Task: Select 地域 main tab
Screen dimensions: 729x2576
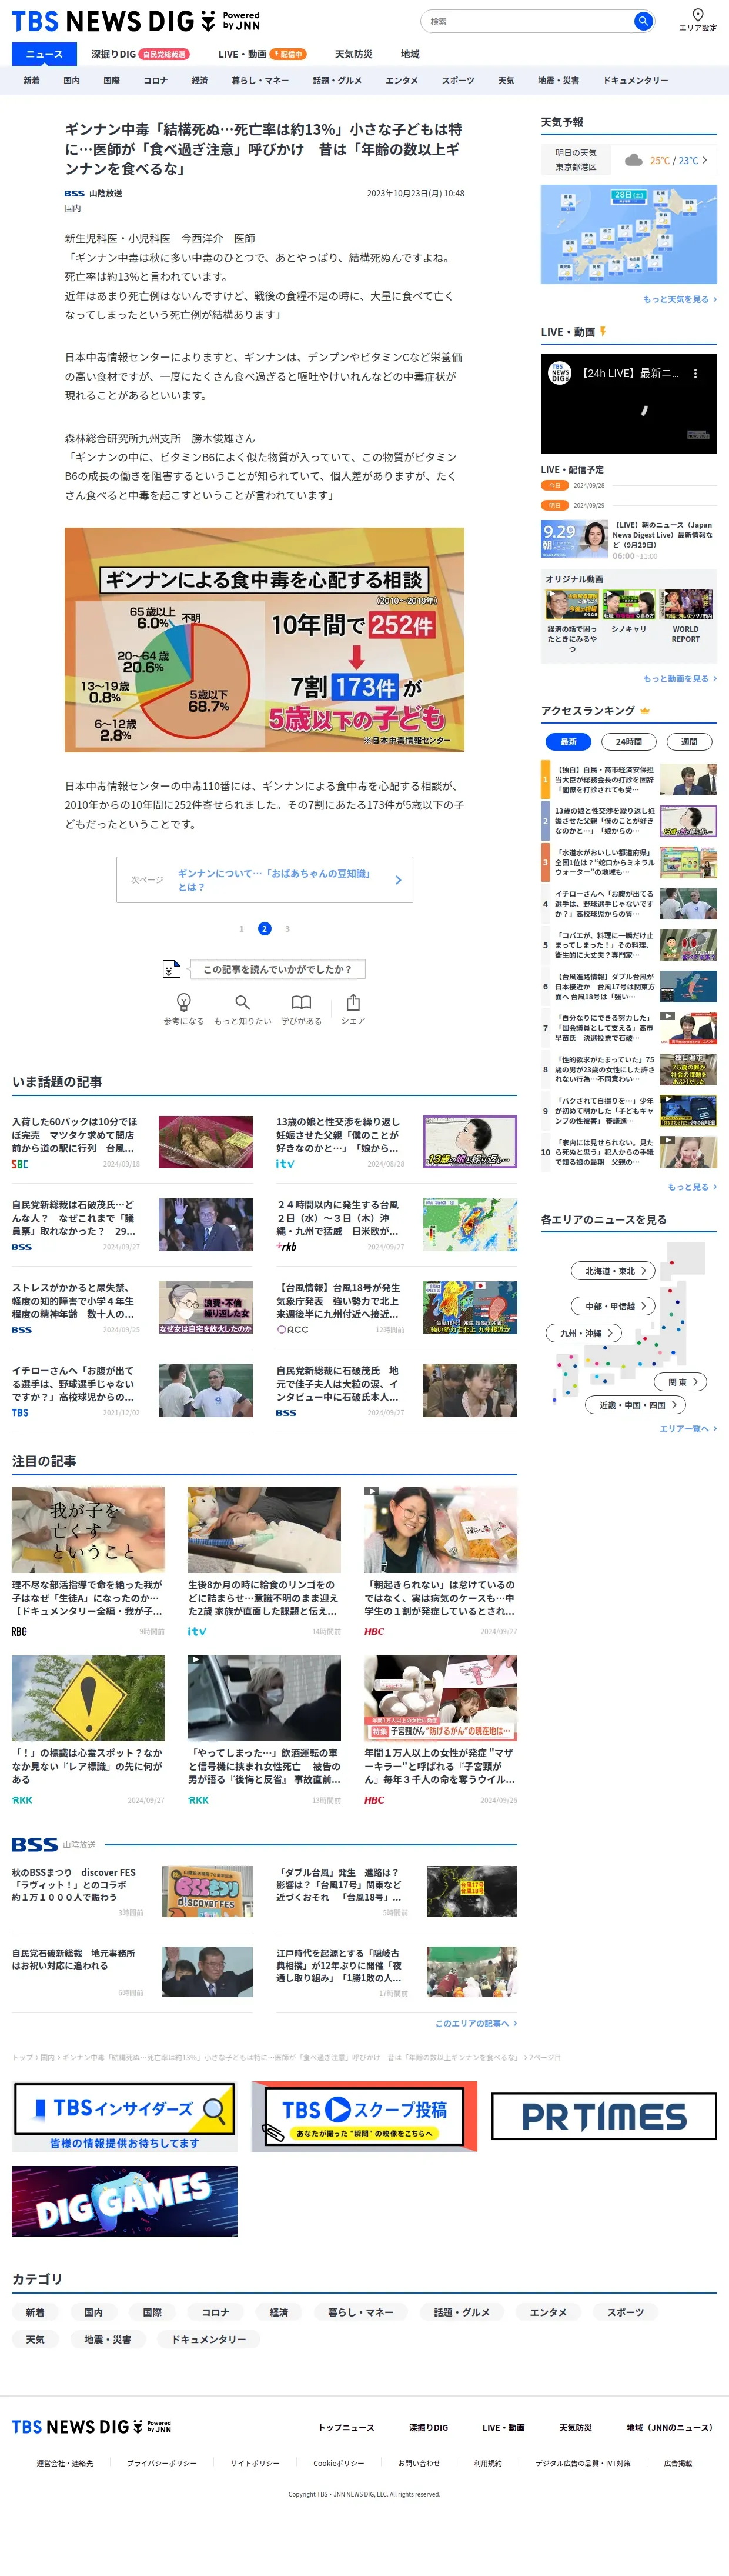Action: pyautogui.click(x=410, y=54)
